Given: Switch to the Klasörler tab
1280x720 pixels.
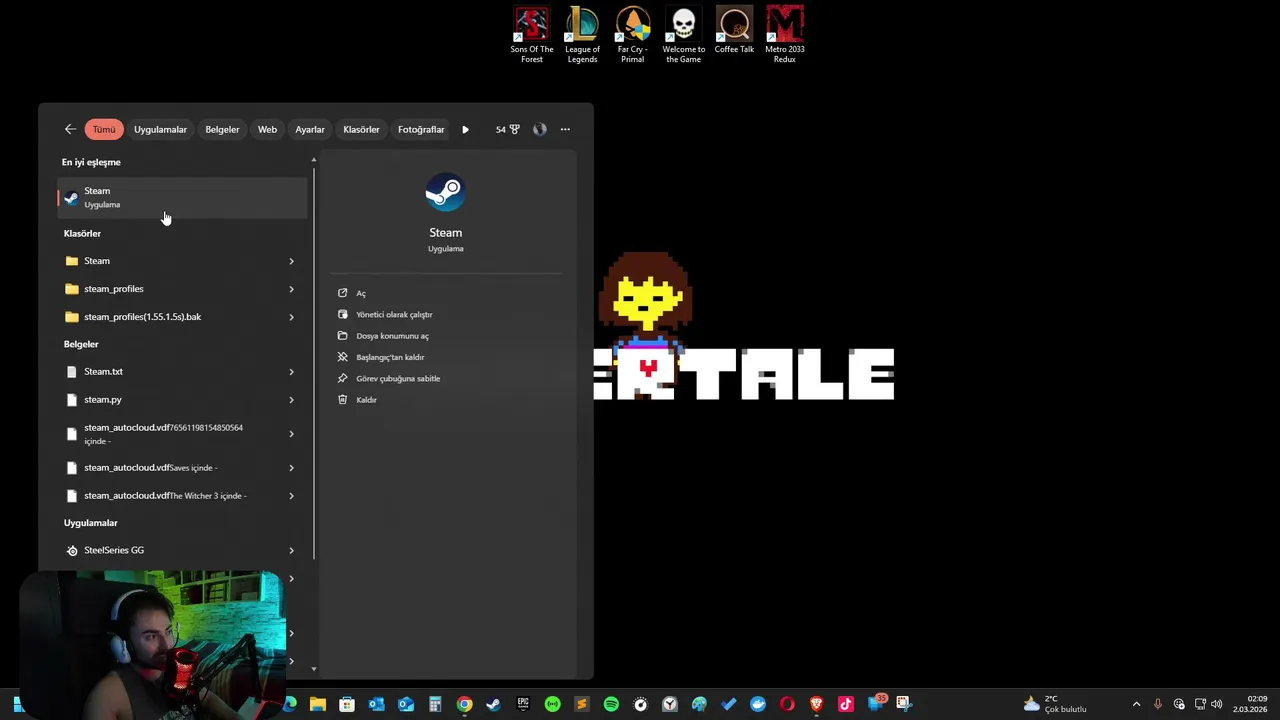Looking at the screenshot, I should [x=361, y=129].
